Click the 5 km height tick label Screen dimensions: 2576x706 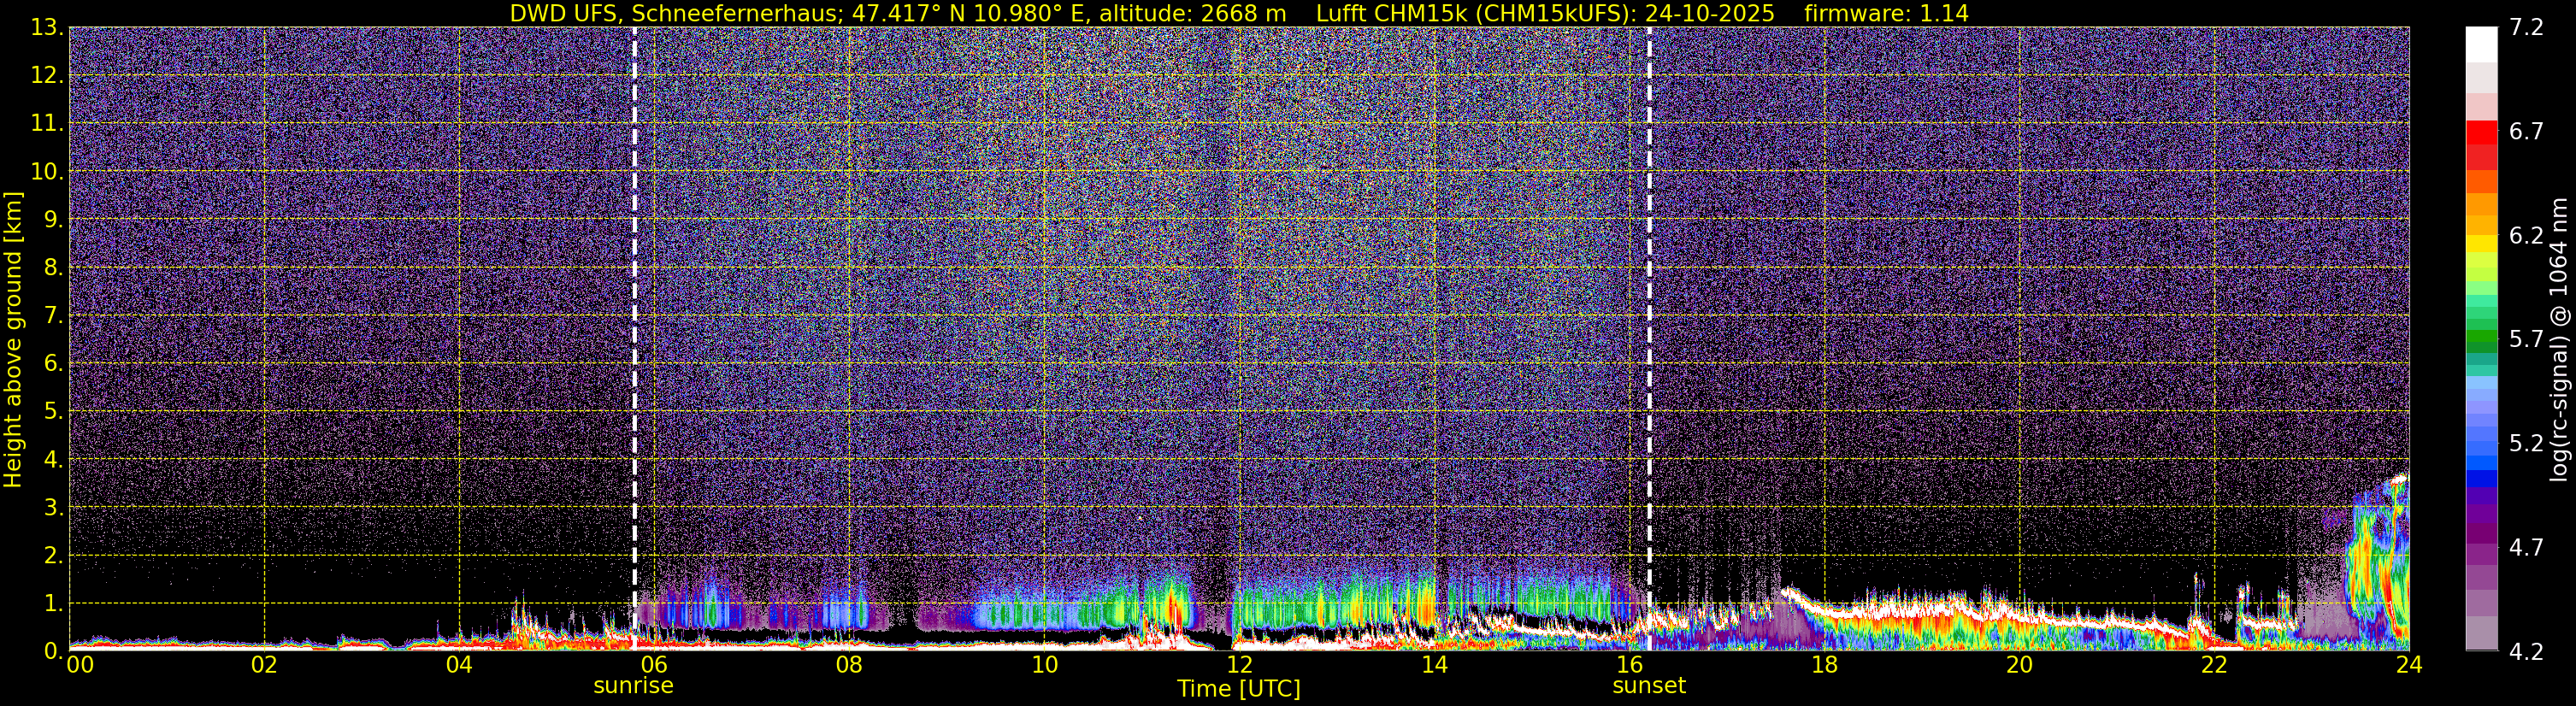52,412
